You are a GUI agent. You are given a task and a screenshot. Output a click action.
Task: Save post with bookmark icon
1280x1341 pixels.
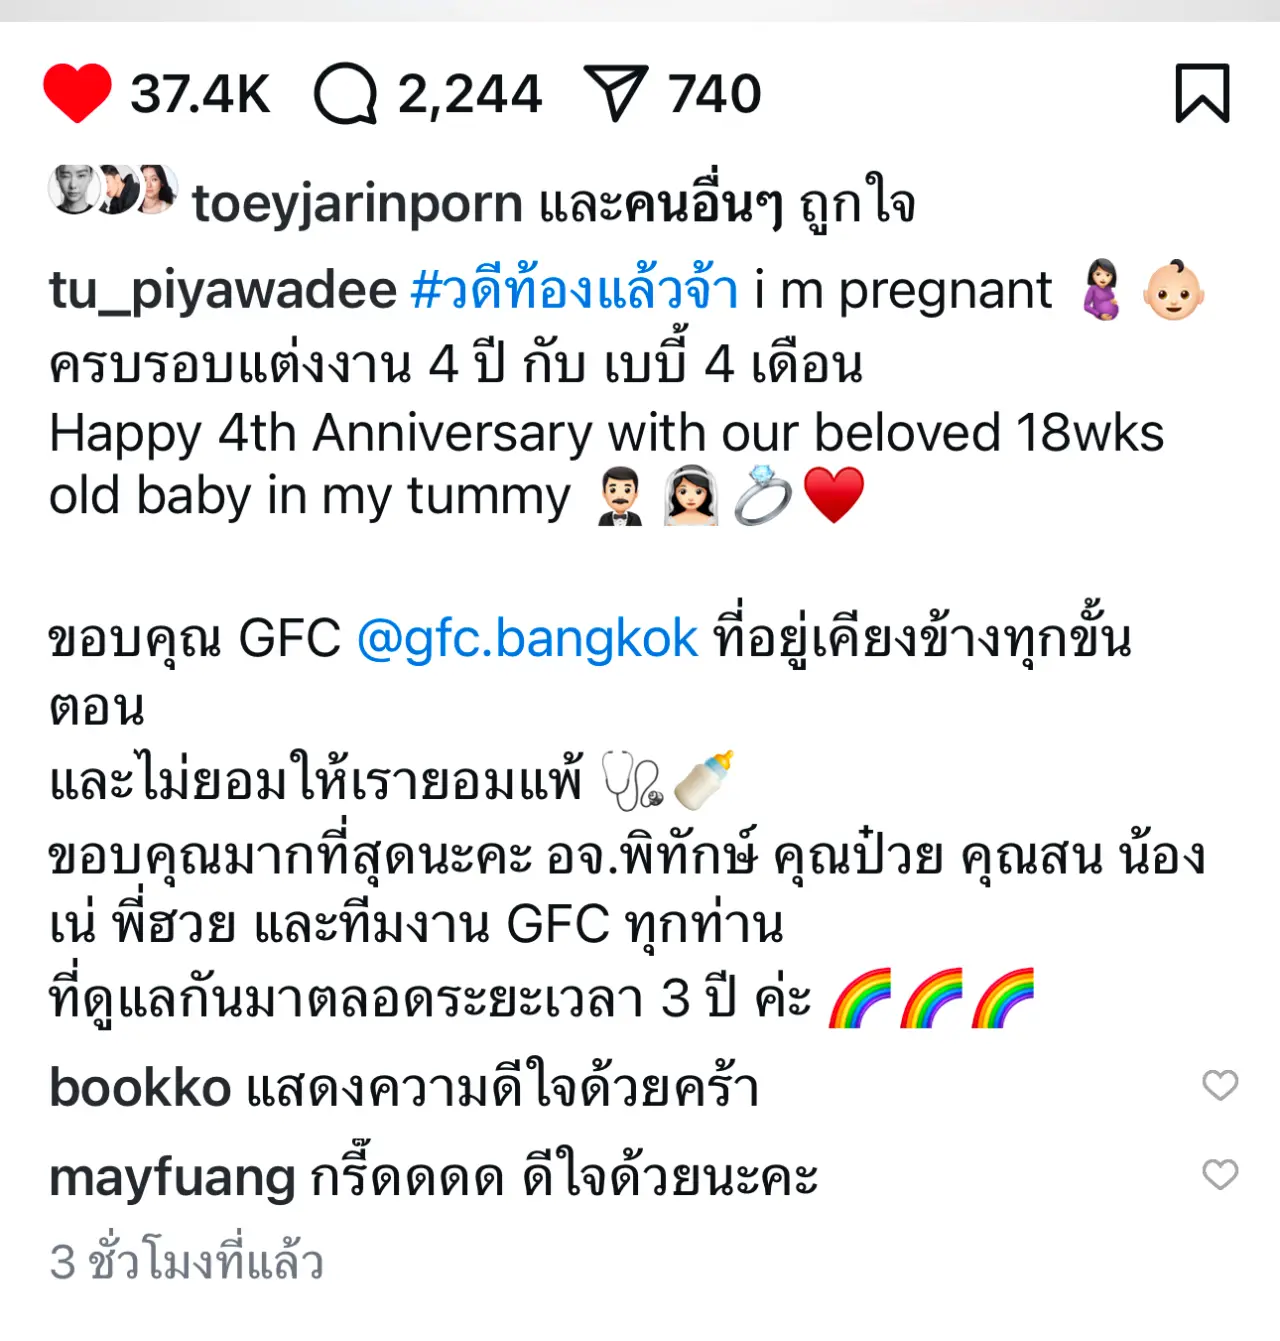click(x=1202, y=93)
